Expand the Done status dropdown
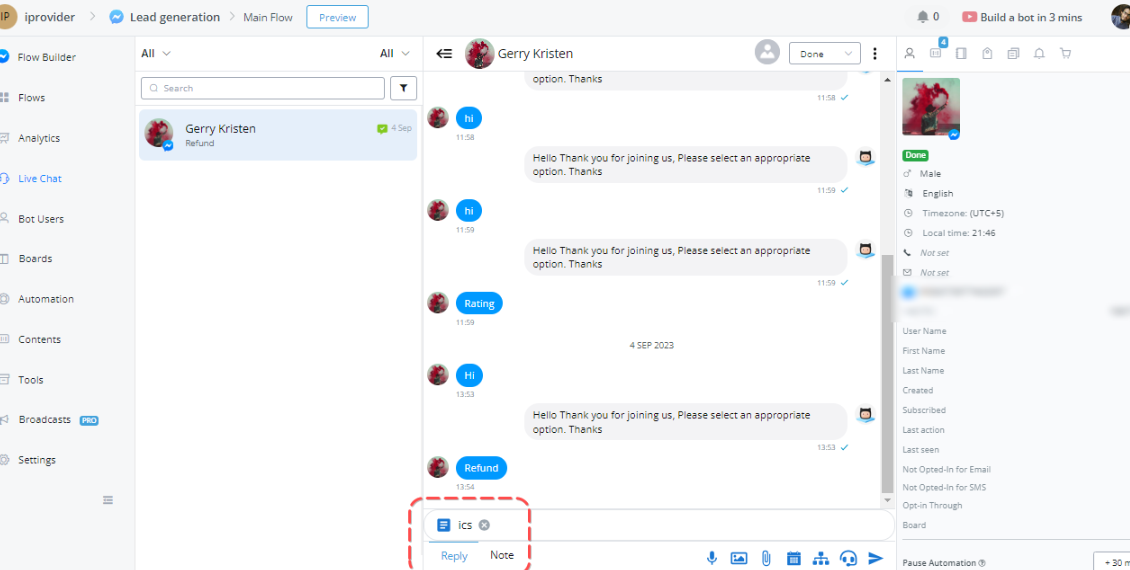Viewport: 1130px width, 570px height. 824,54
